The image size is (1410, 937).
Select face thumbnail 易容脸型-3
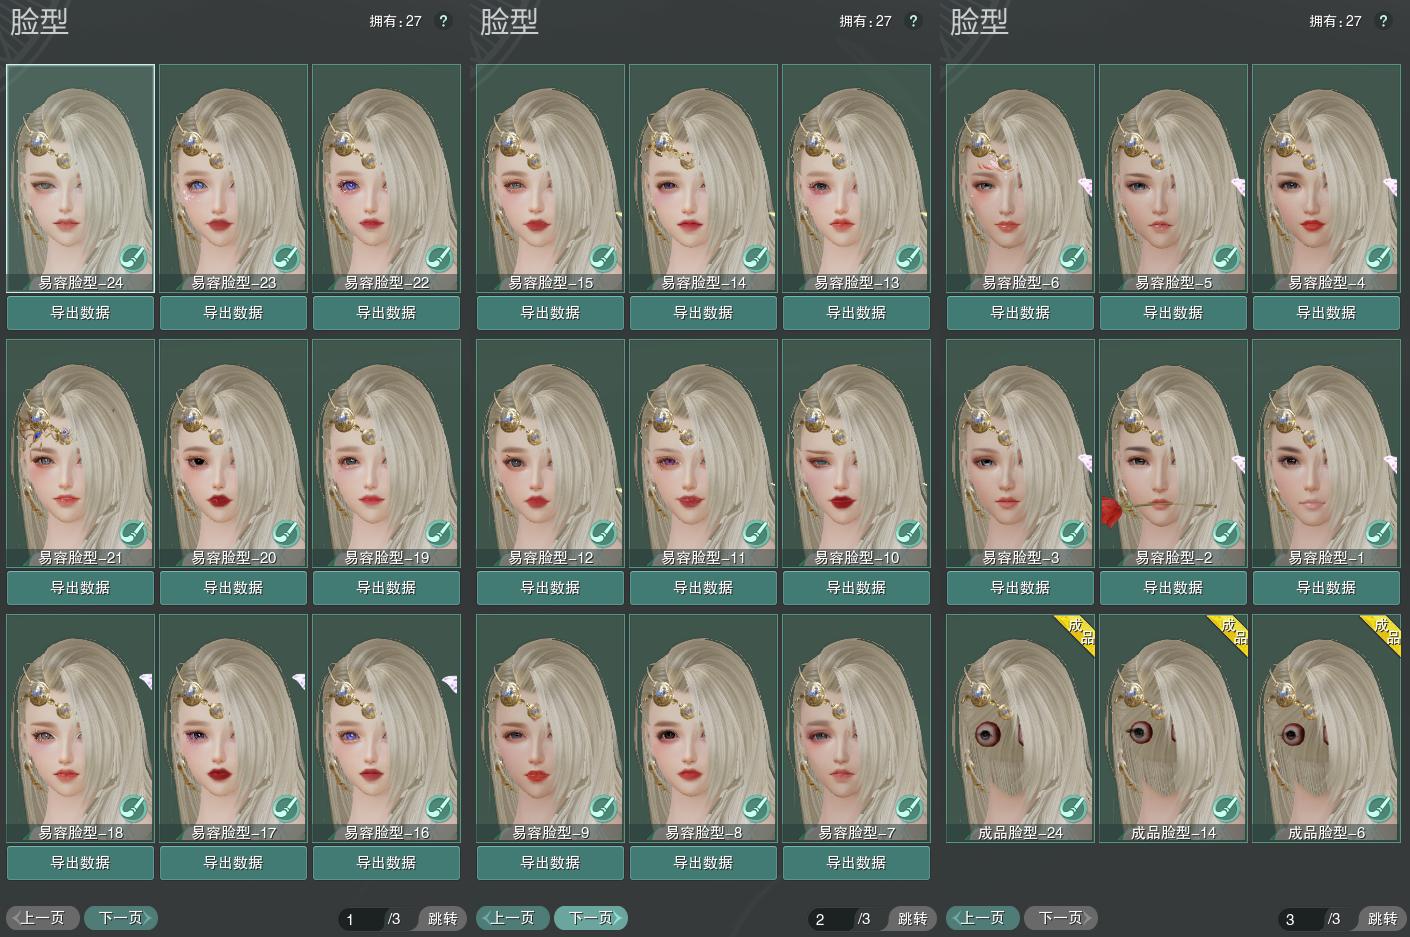point(1020,453)
